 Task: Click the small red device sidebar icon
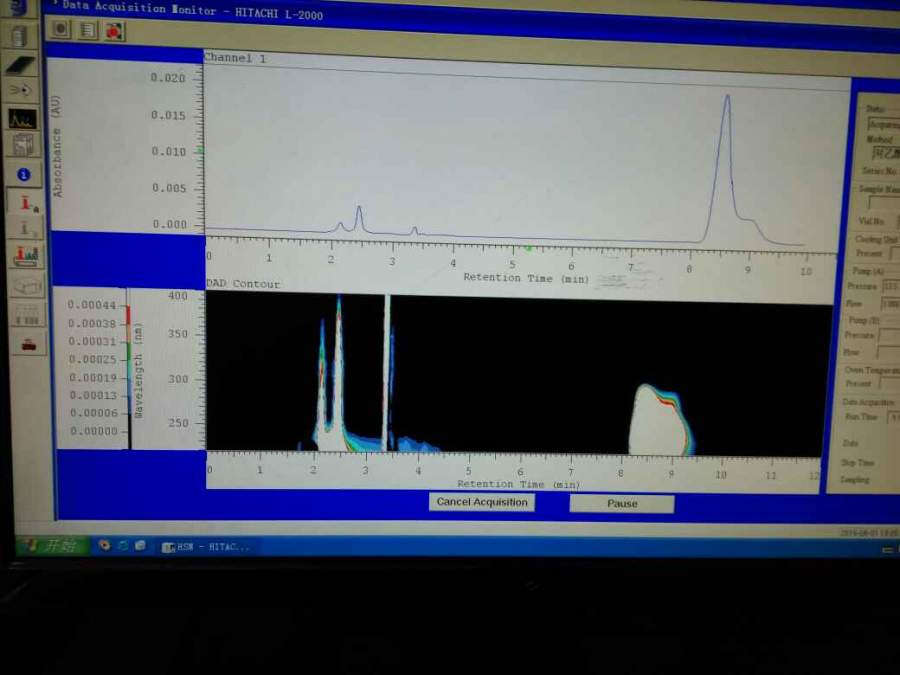(x=29, y=344)
